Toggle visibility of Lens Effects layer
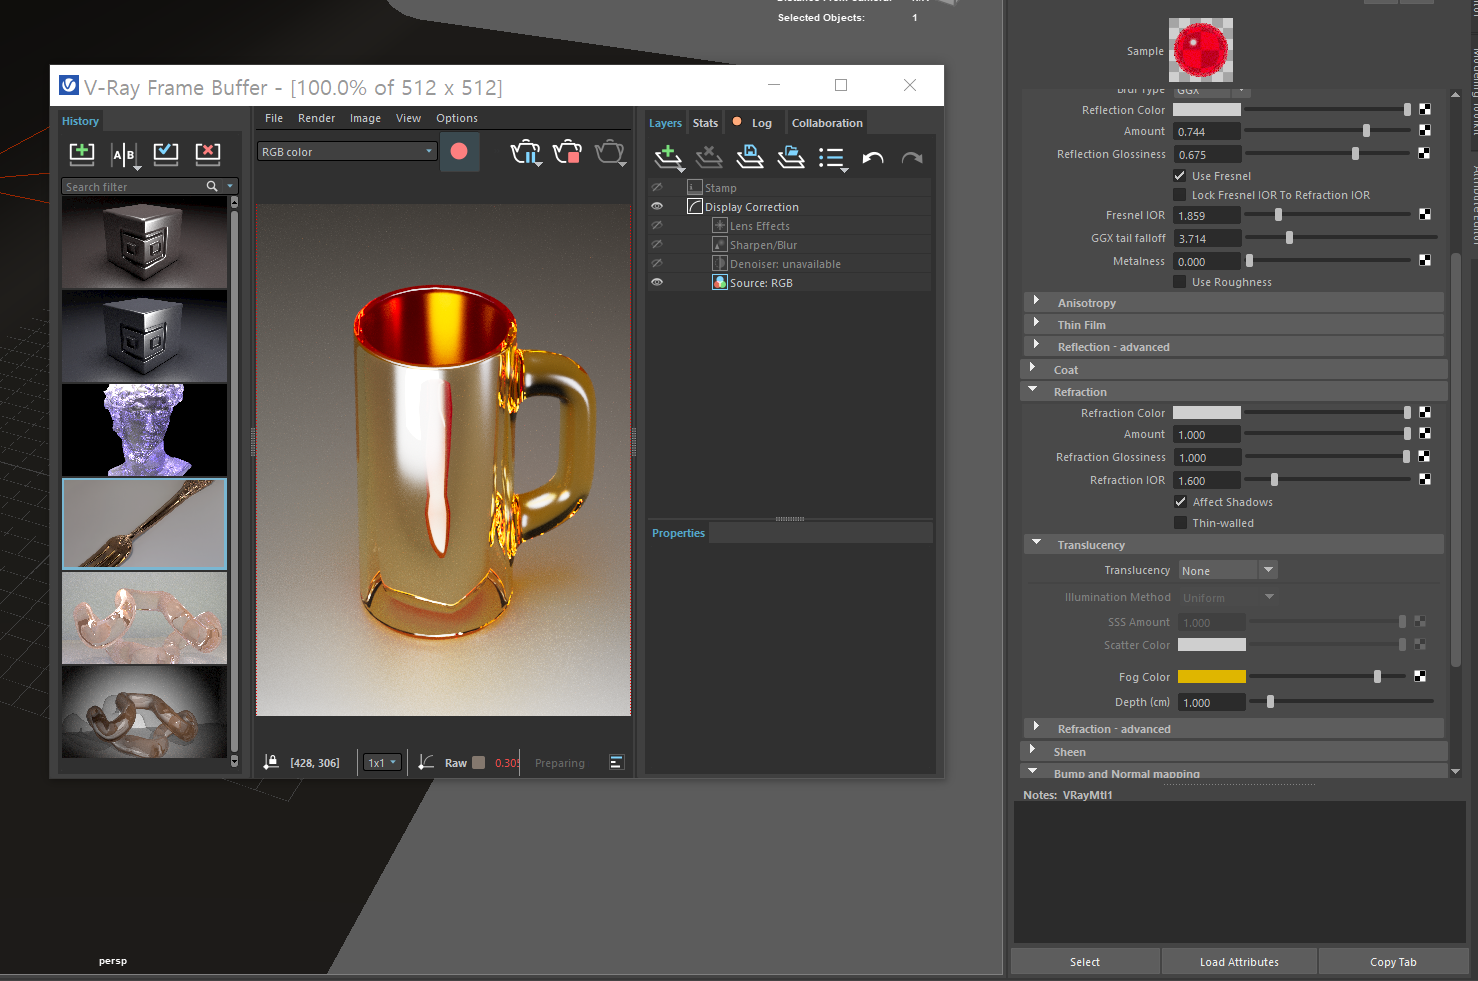The image size is (1478, 981). click(x=657, y=225)
